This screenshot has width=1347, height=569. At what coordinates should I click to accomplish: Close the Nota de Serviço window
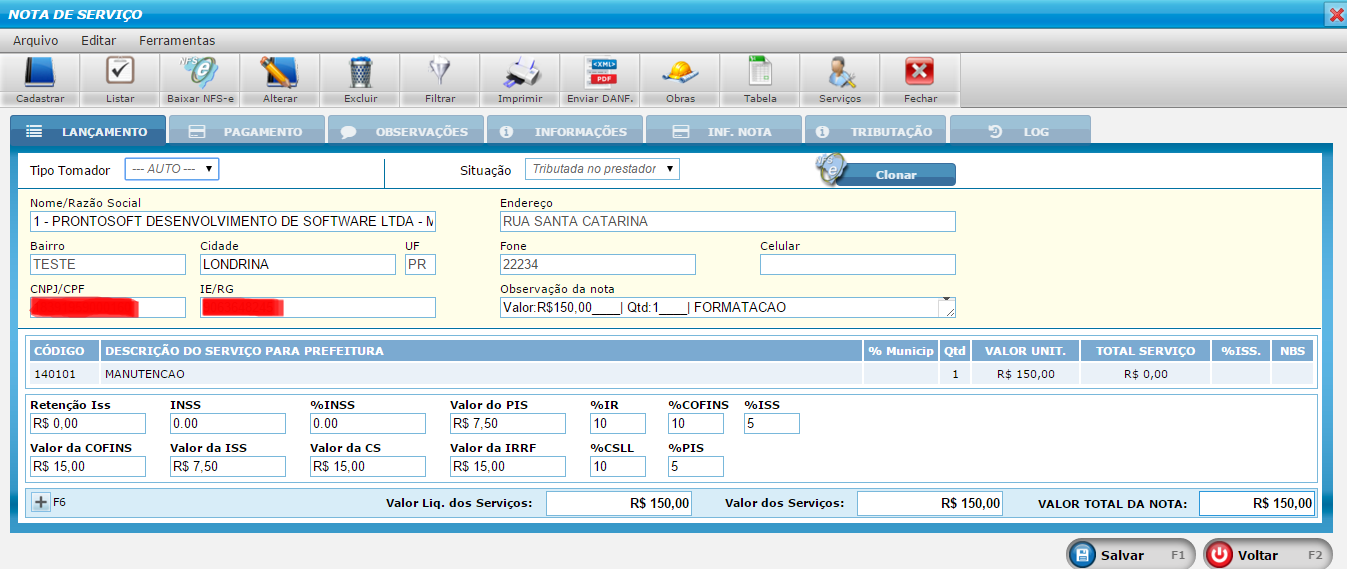(x=1335, y=14)
